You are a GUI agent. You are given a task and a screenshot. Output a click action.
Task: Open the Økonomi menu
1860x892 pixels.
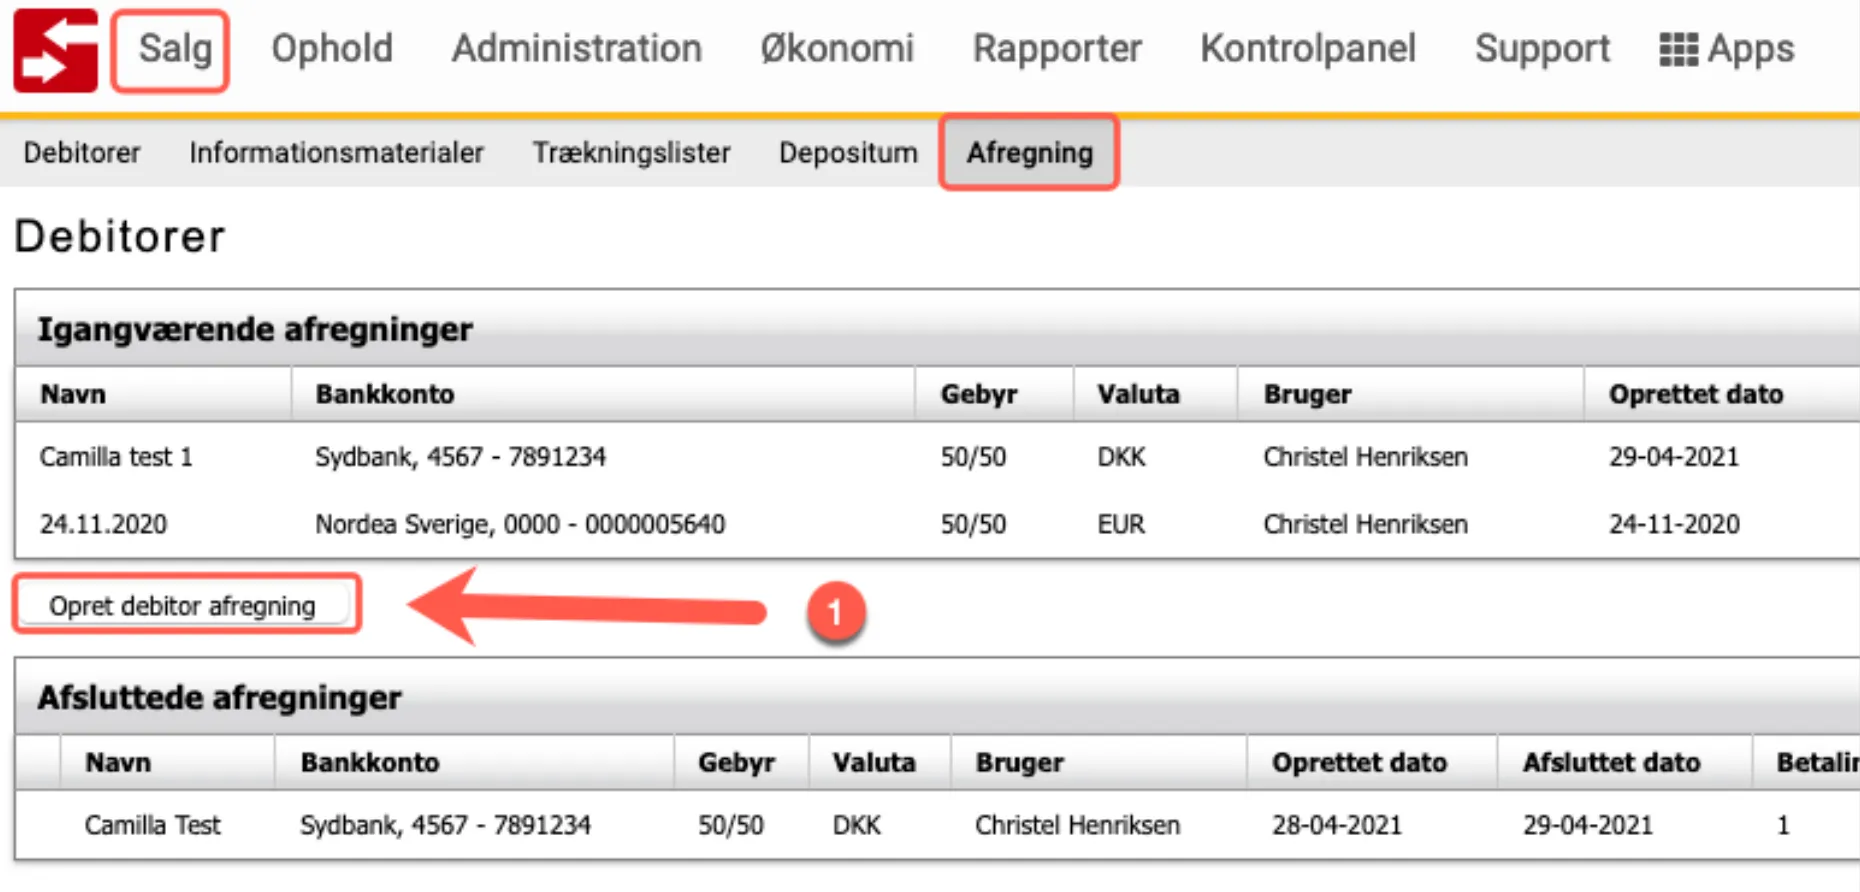[838, 47]
